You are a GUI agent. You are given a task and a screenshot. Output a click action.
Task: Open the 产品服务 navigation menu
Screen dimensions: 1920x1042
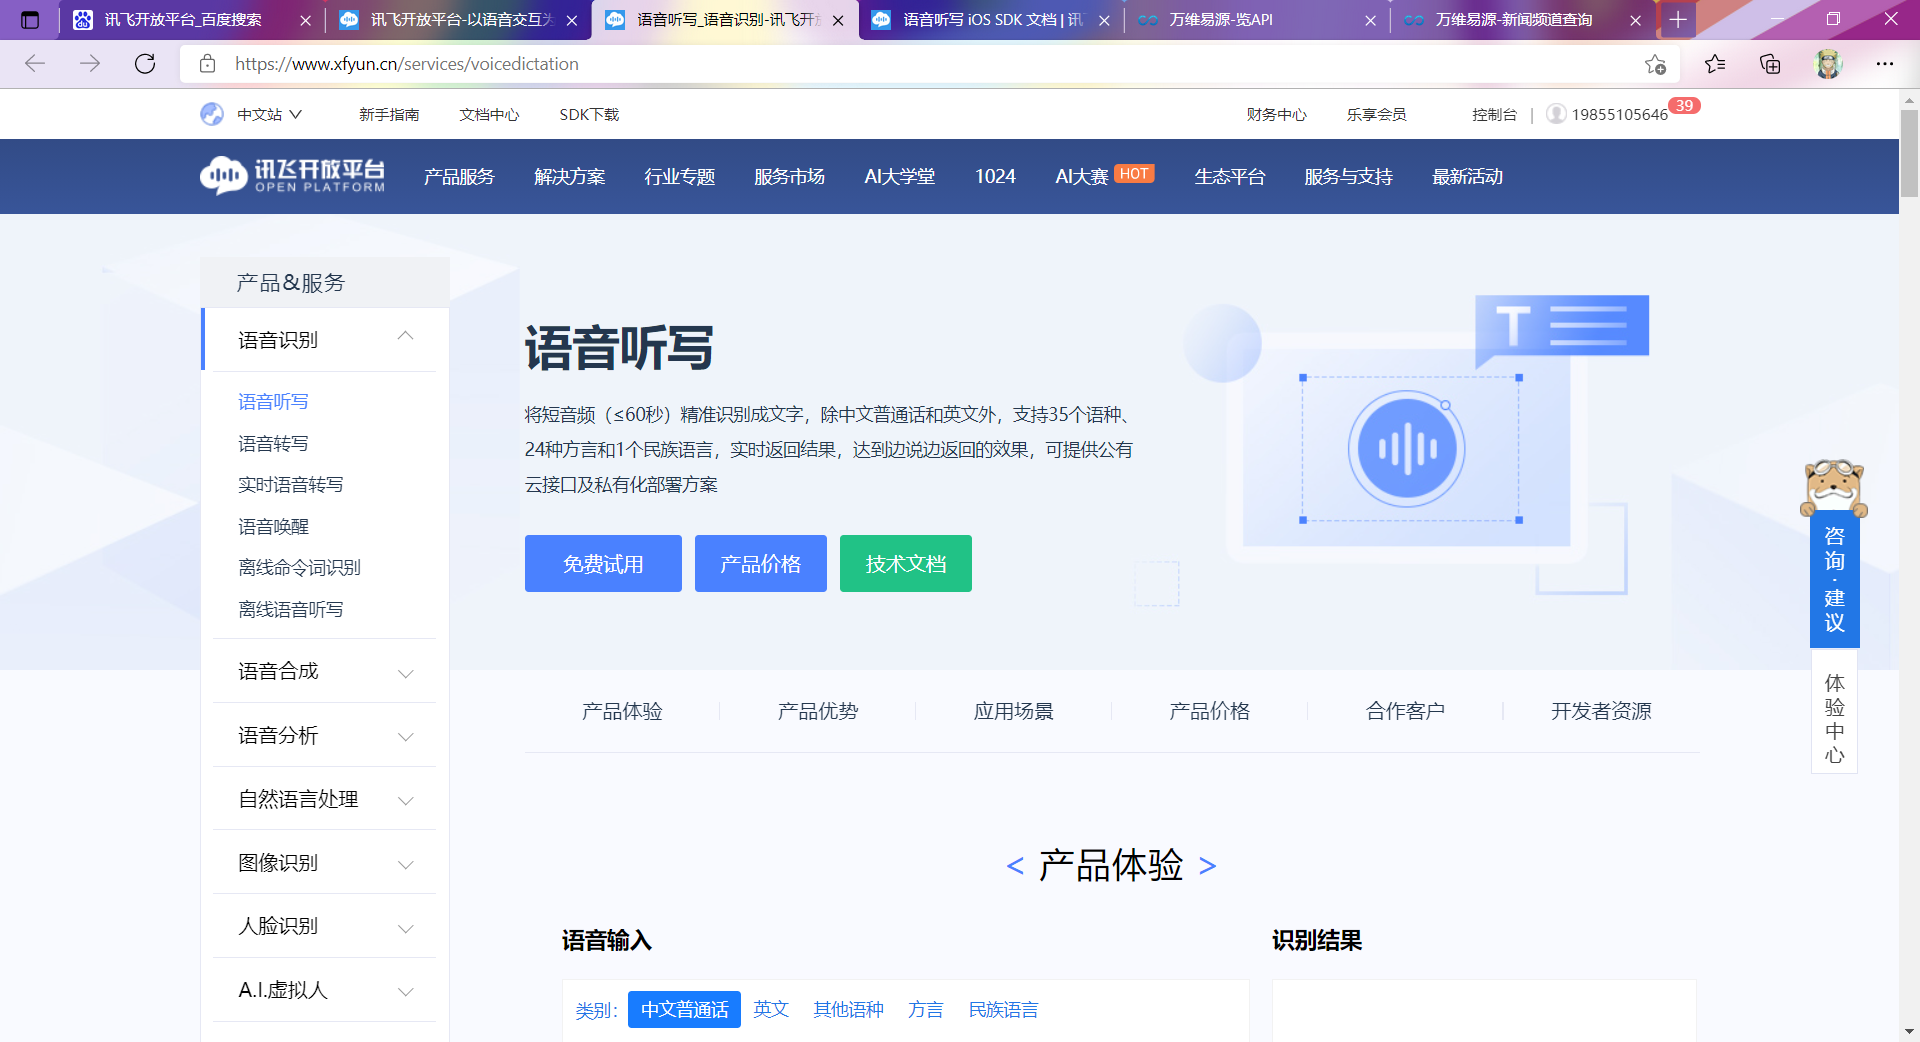(x=459, y=176)
